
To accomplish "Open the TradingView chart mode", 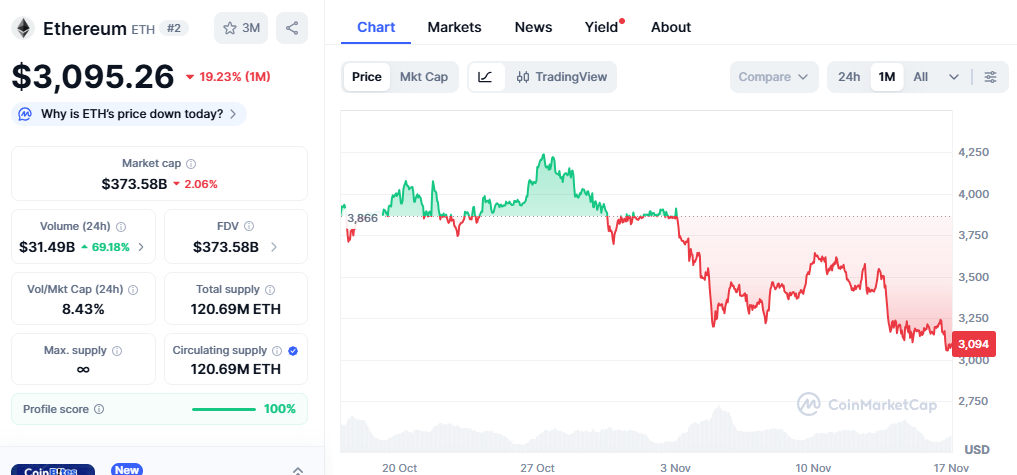I will [x=562, y=77].
